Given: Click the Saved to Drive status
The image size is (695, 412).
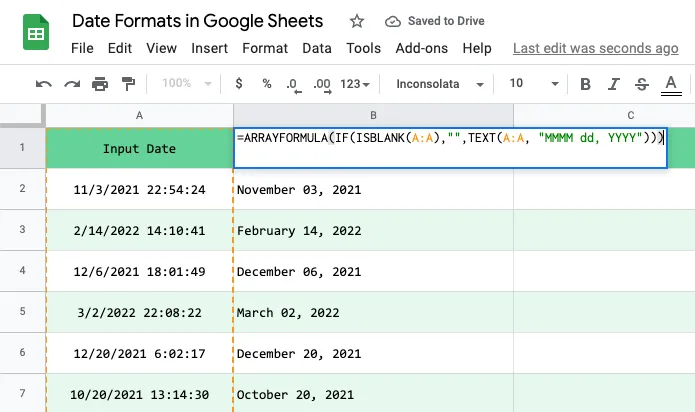Looking at the screenshot, I should click(x=435, y=21).
